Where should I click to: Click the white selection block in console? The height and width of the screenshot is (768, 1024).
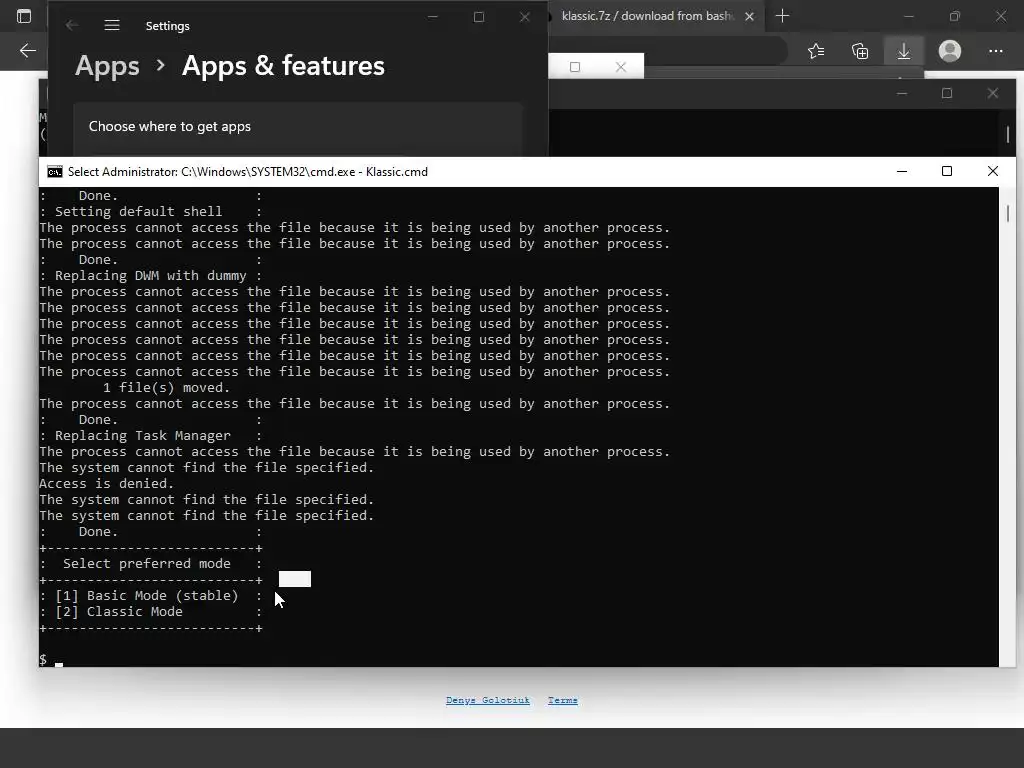click(295, 579)
